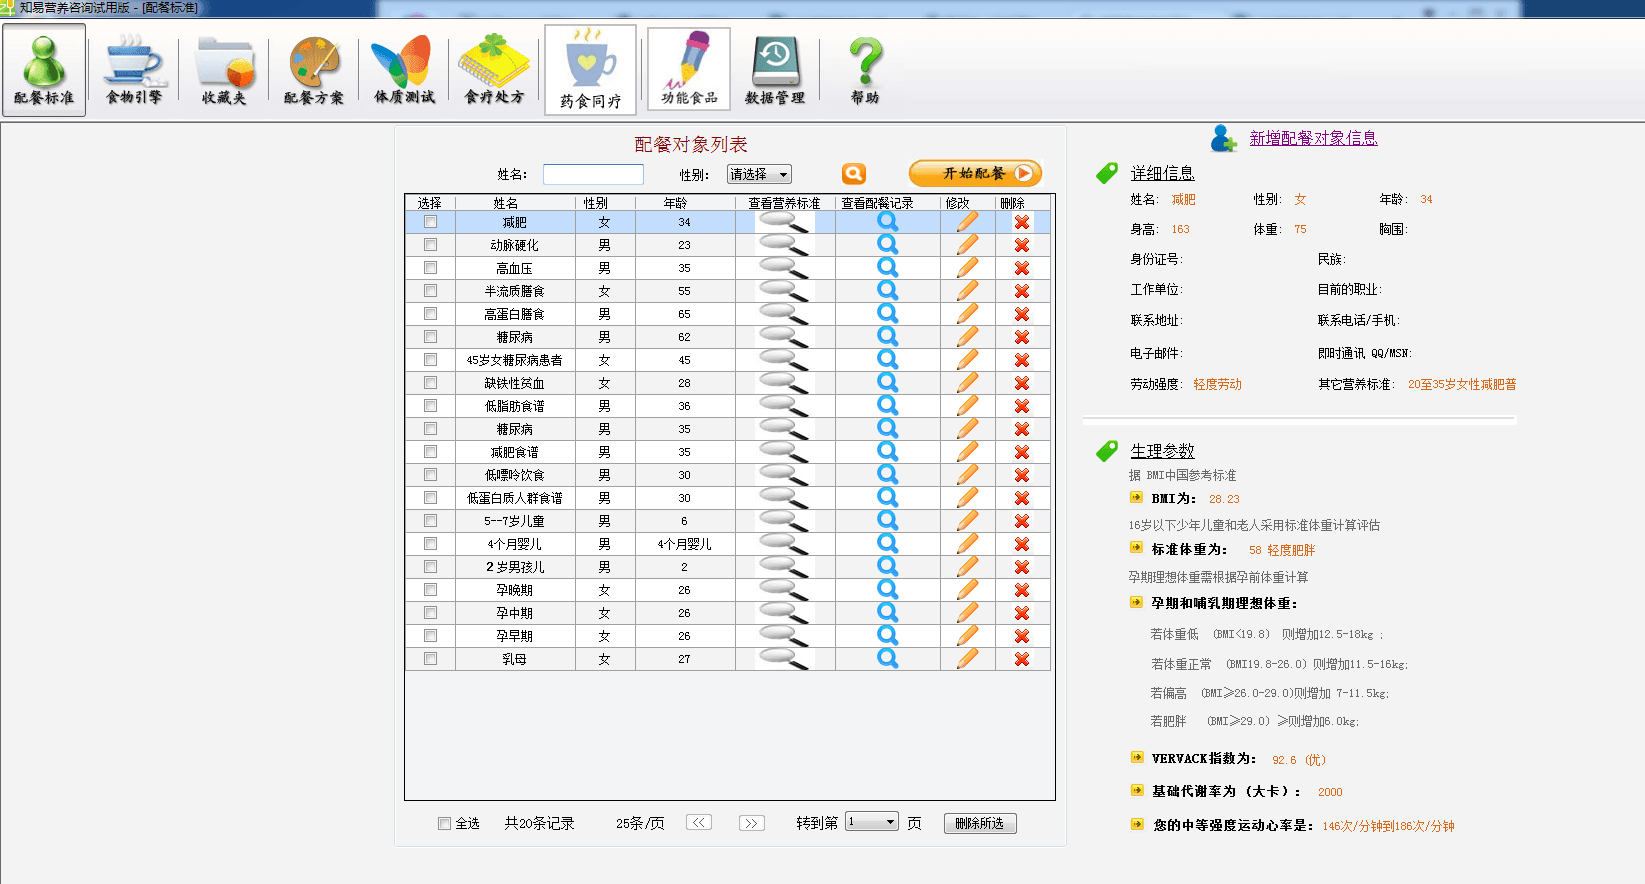This screenshot has height=884, width=1645.
Task: Delete the 乳母 row with red X
Action: point(1022,659)
